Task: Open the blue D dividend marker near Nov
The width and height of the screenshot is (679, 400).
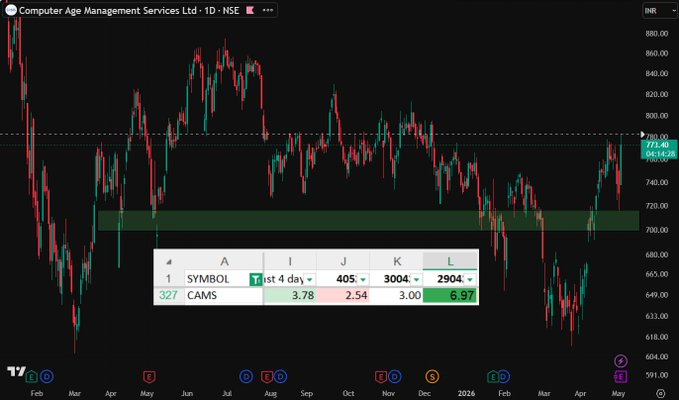Action: (x=394, y=377)
